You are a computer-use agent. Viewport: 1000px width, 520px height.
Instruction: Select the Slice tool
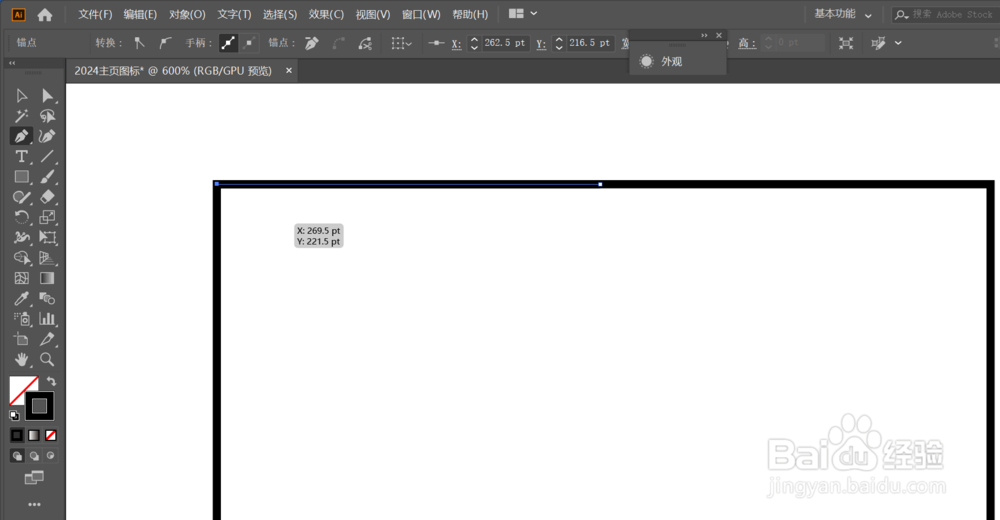[x=47, y=339]
